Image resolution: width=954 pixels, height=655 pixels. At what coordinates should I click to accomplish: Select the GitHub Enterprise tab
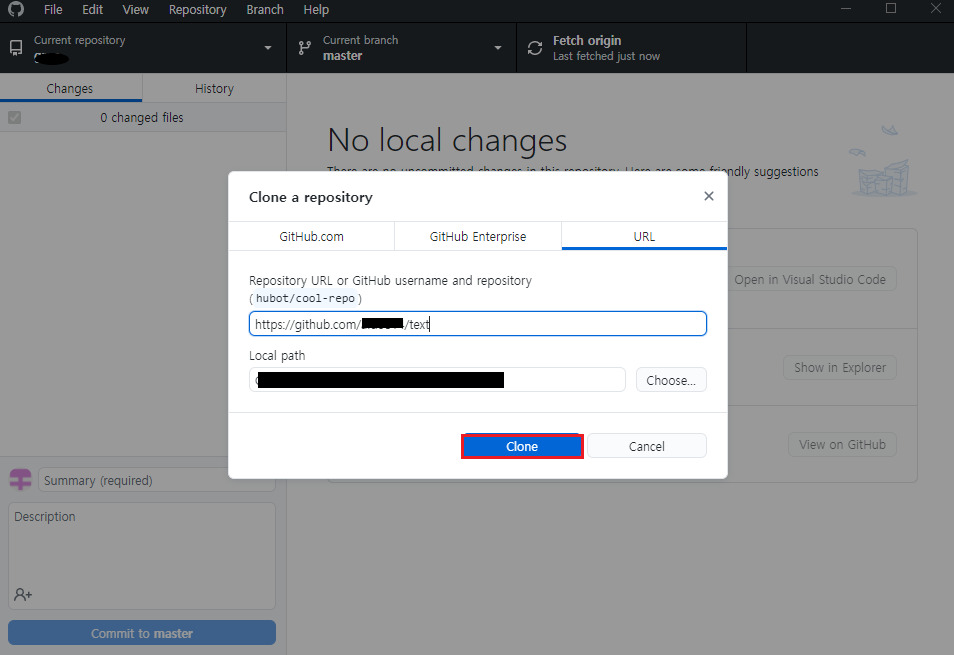click(478, 237)
